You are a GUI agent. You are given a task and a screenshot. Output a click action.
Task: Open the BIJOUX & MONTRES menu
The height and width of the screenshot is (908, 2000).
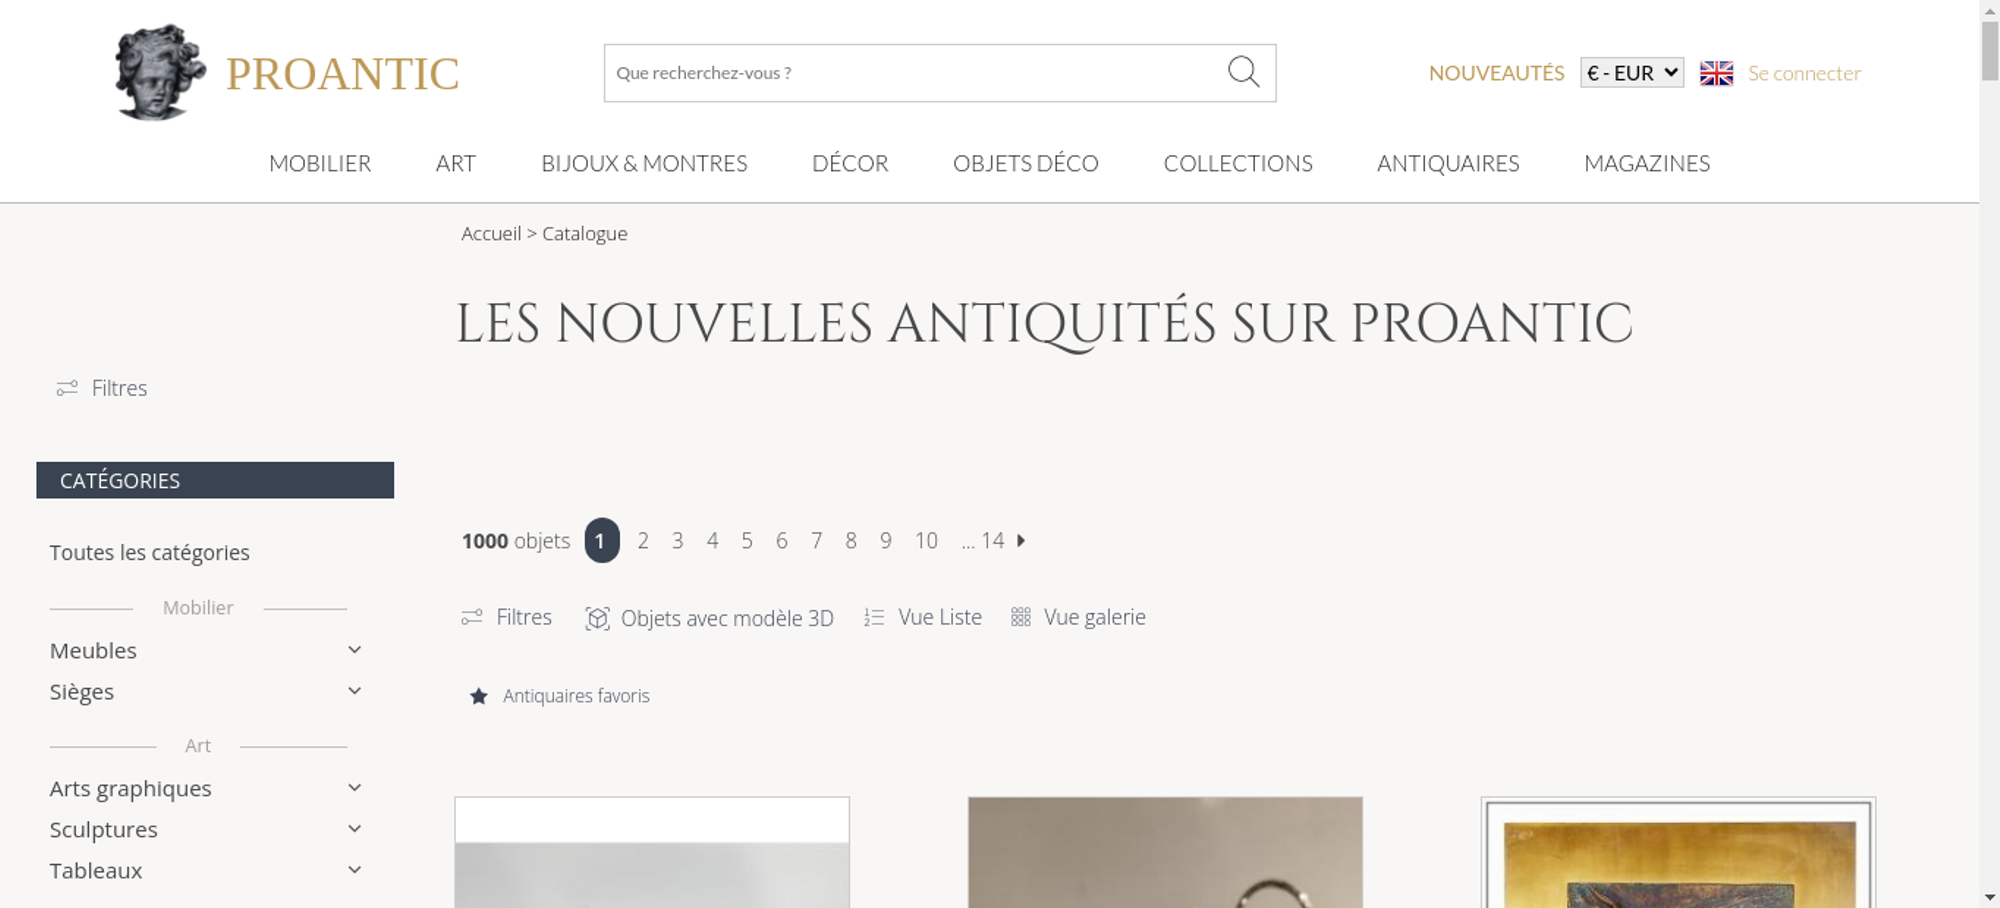point(644,163)
